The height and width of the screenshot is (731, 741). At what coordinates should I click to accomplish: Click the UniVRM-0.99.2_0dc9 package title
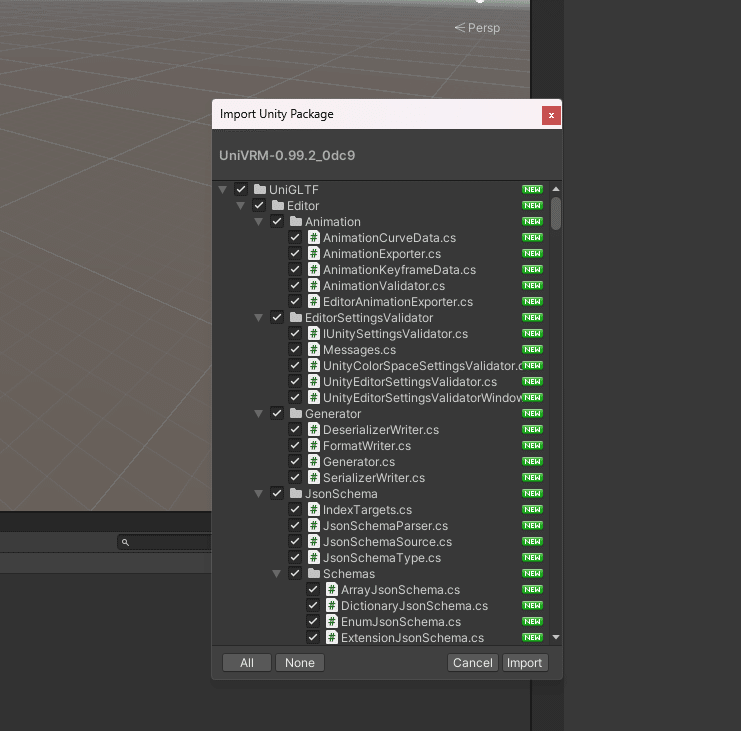pos(287,155)
